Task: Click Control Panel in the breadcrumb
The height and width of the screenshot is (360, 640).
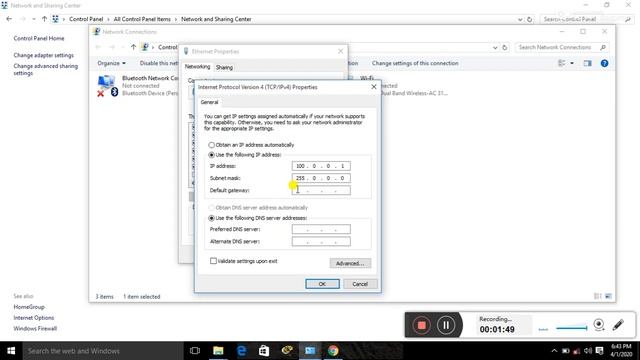Action: [x=86, y=19]
